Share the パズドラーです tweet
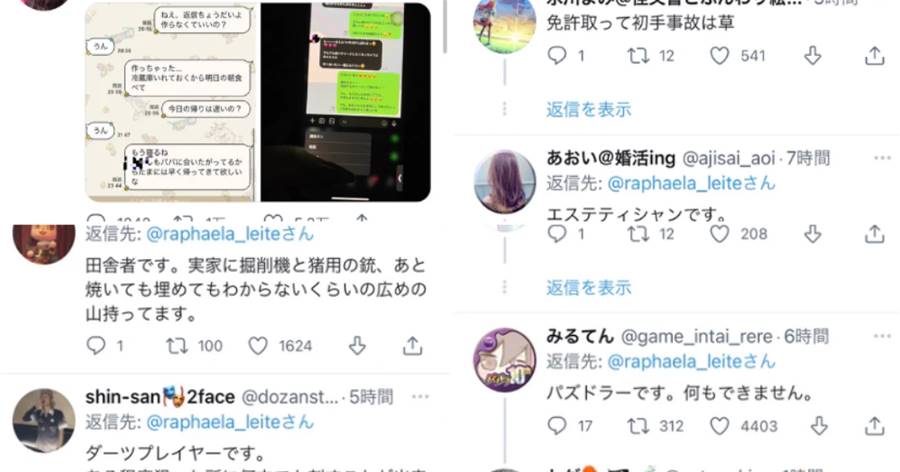 click(874, 426)
